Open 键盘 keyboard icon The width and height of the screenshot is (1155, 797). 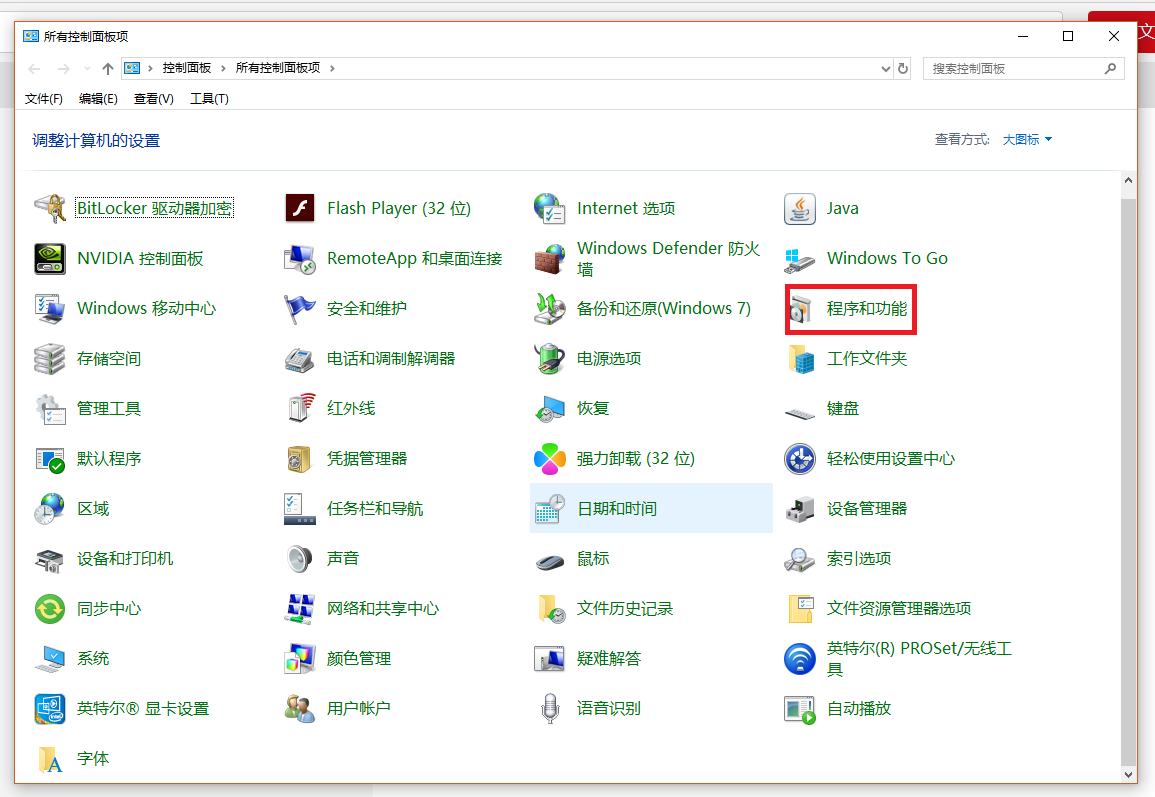coord(800,412)
